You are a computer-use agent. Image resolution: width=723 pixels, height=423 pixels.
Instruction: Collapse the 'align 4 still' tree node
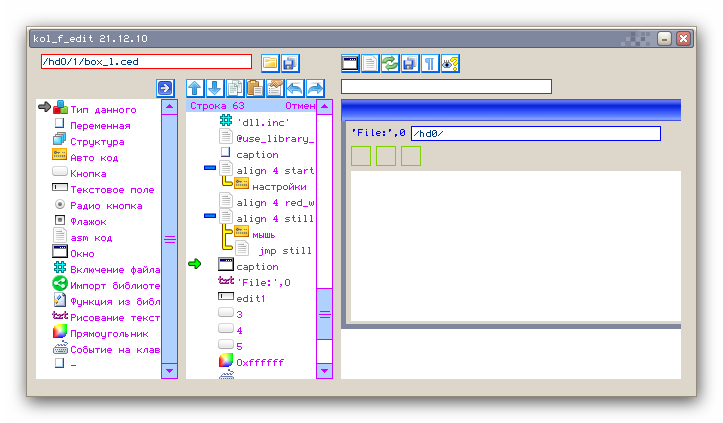coord(209,216)
